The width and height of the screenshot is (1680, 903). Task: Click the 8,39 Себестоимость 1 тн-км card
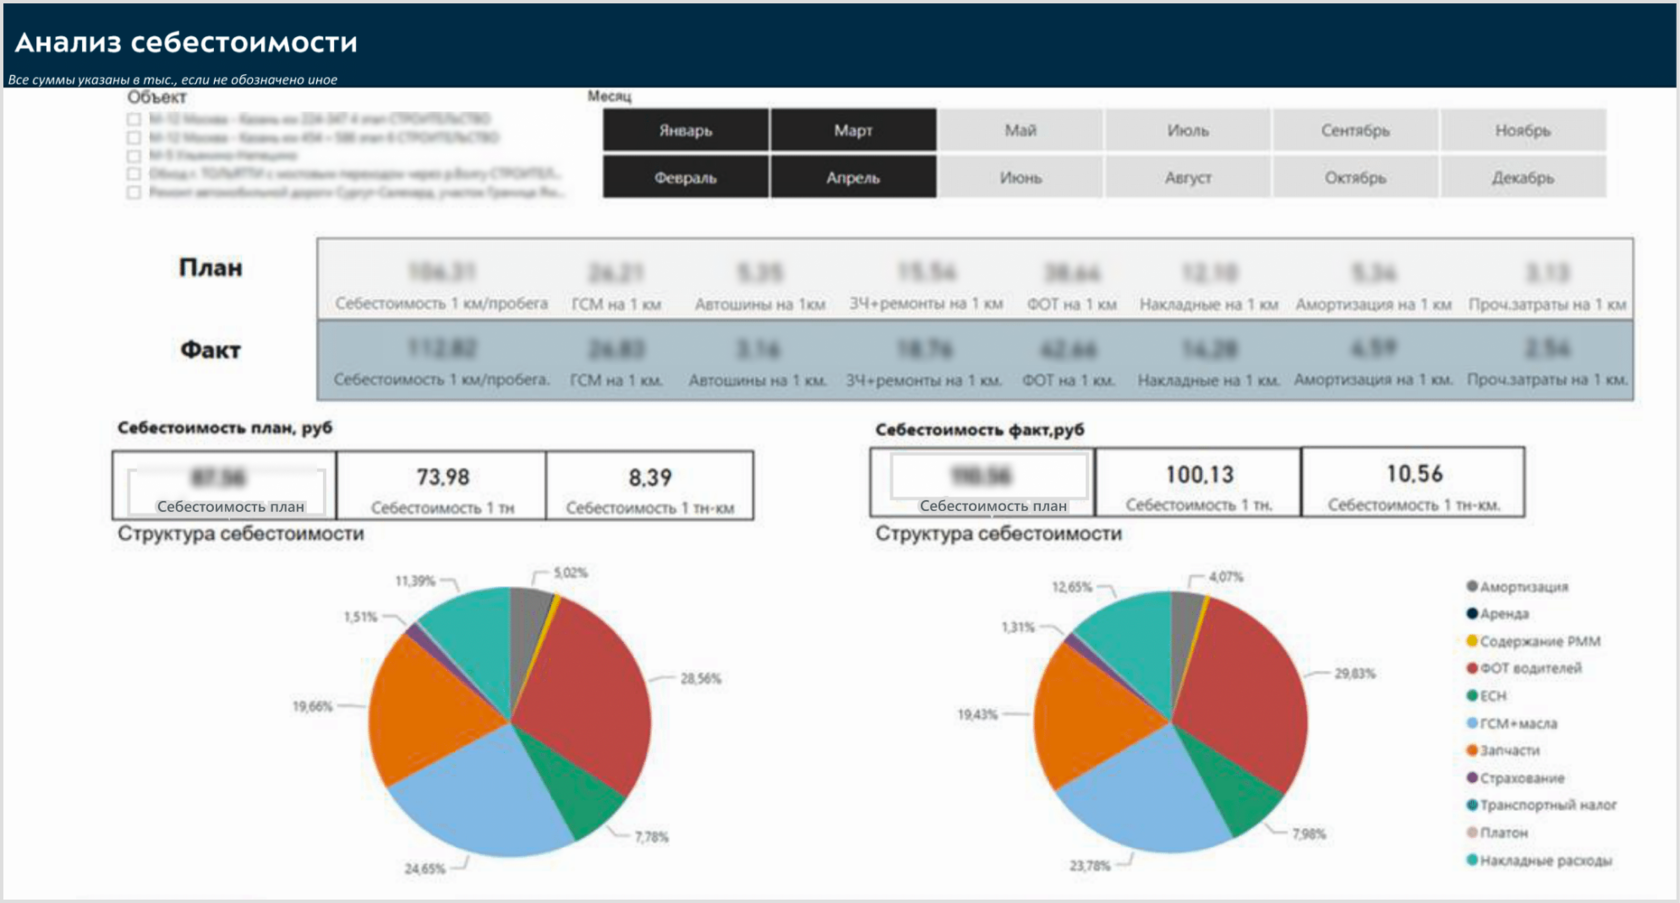[650, 486]
